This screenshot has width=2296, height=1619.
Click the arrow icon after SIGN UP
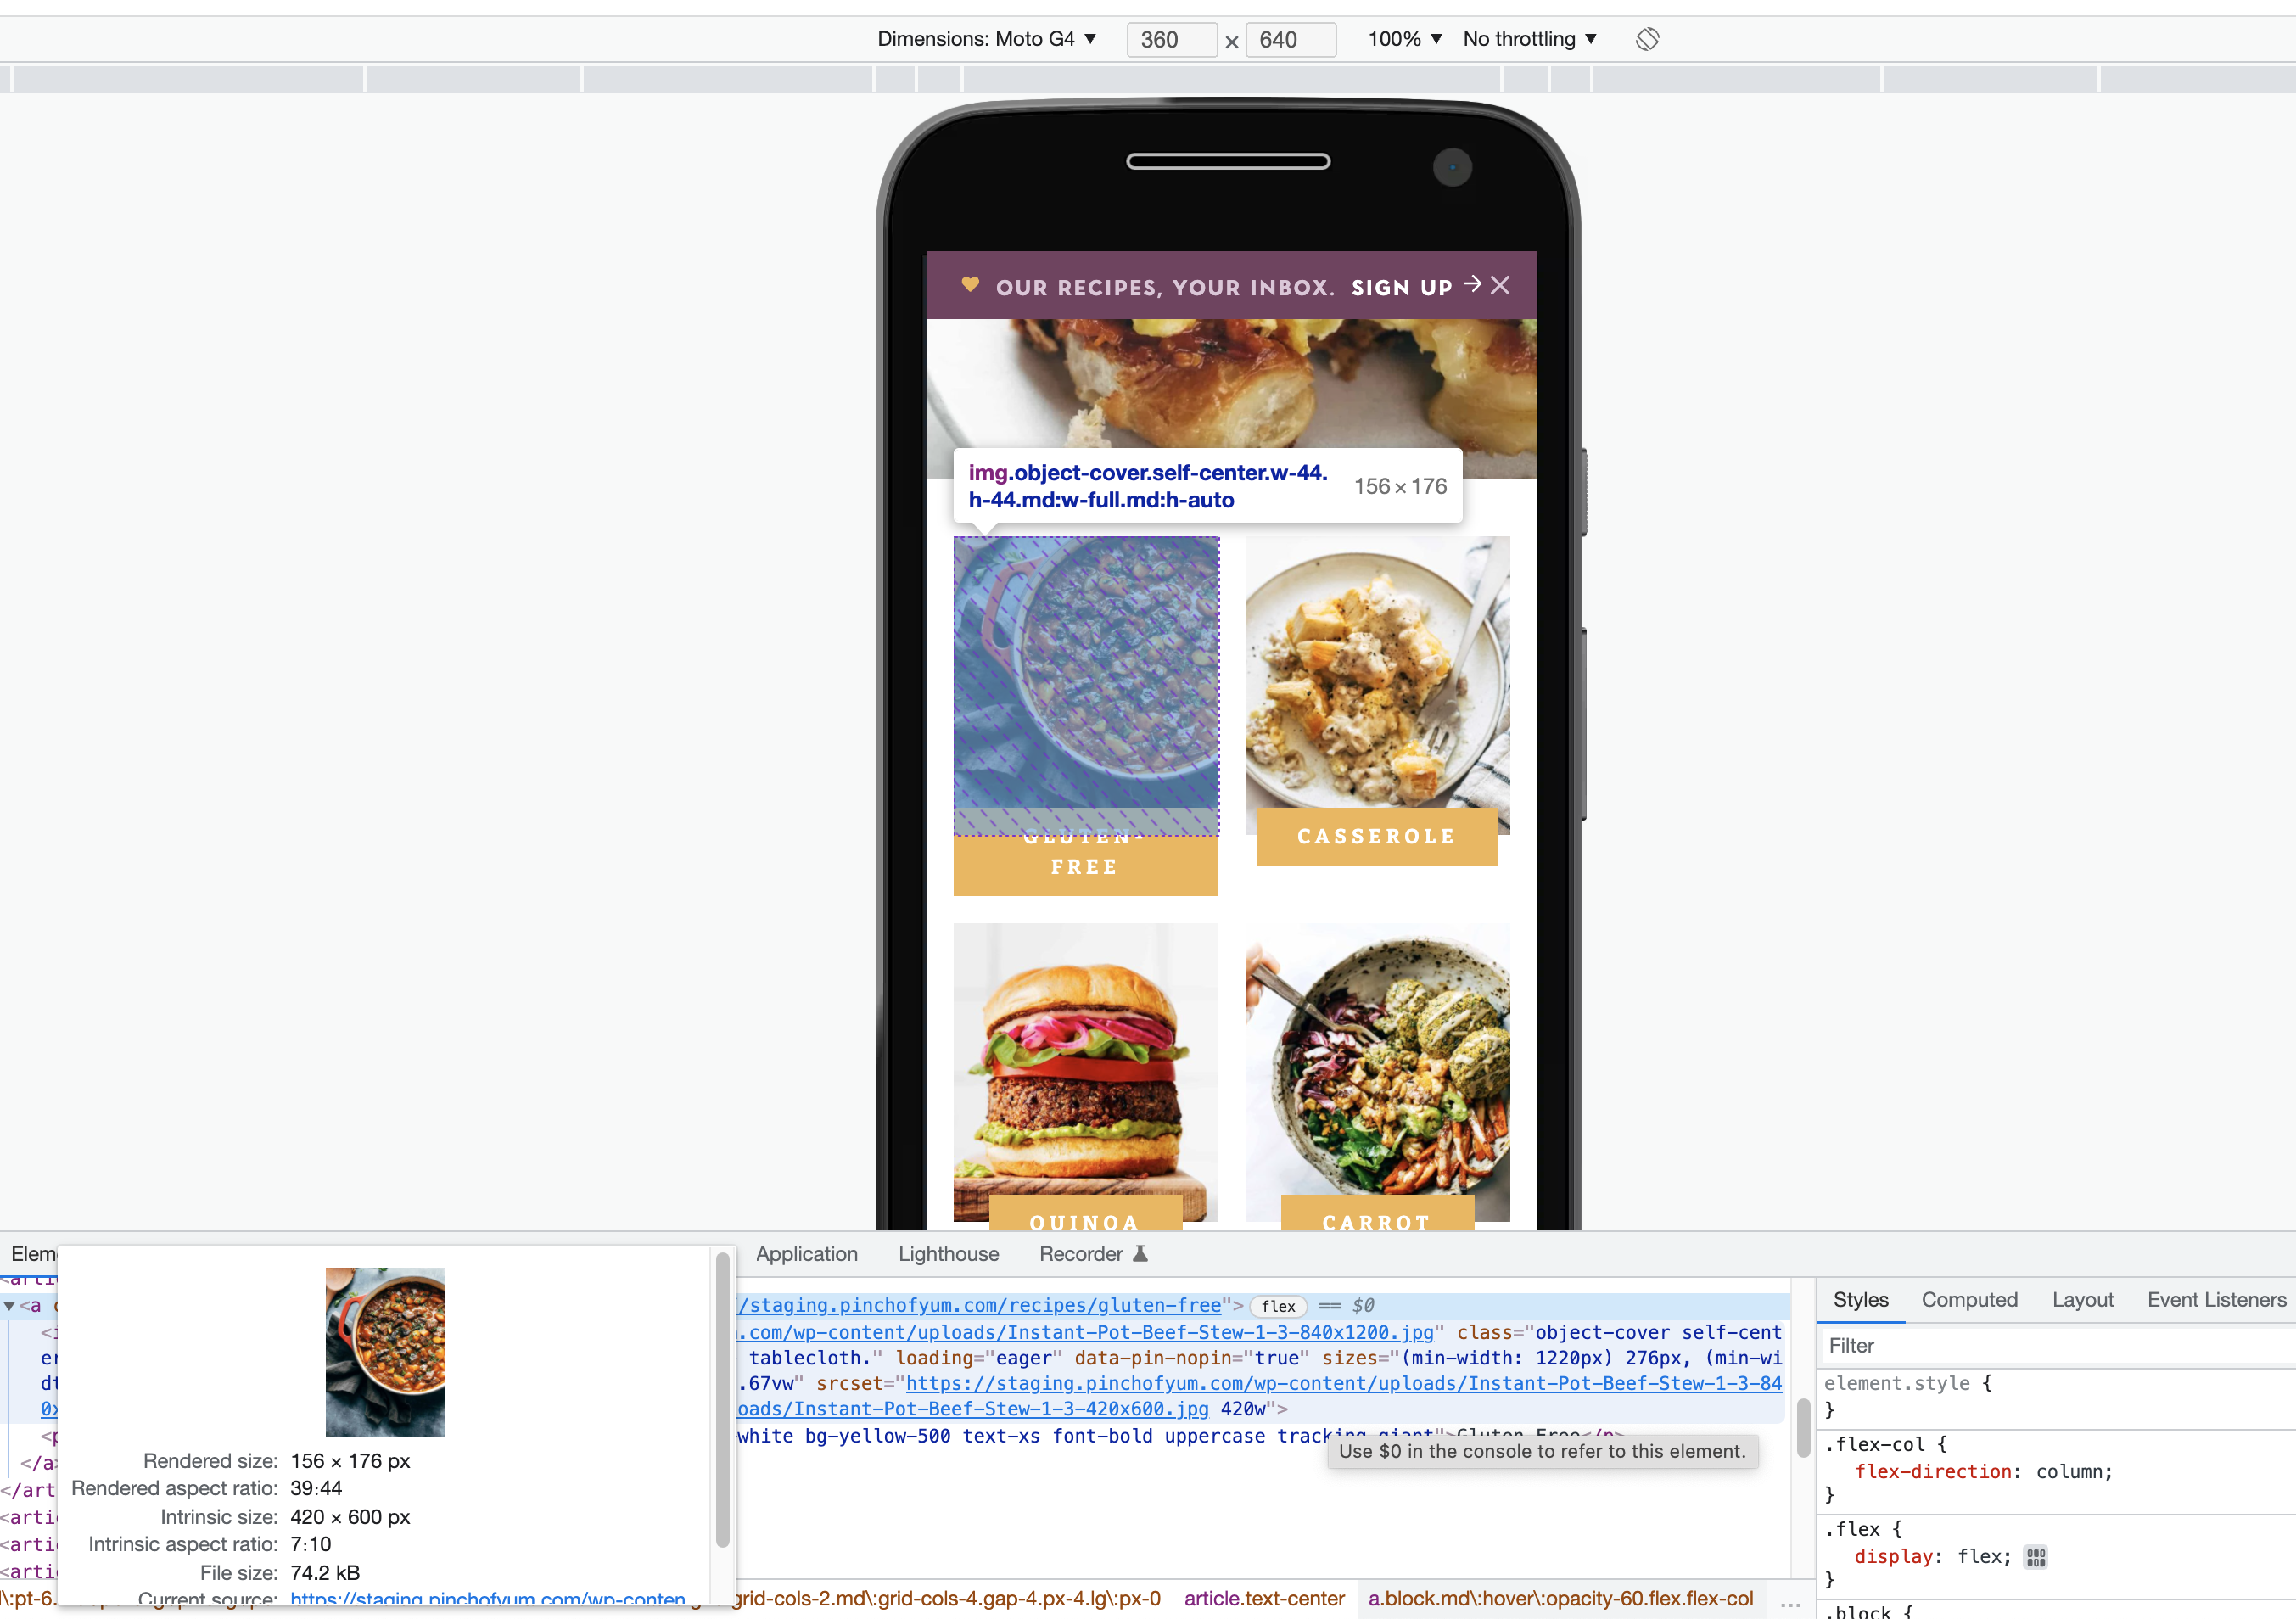1472,285
